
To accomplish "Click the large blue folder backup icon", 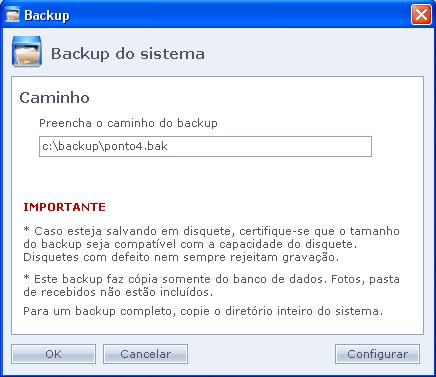I will click(27, 52).
